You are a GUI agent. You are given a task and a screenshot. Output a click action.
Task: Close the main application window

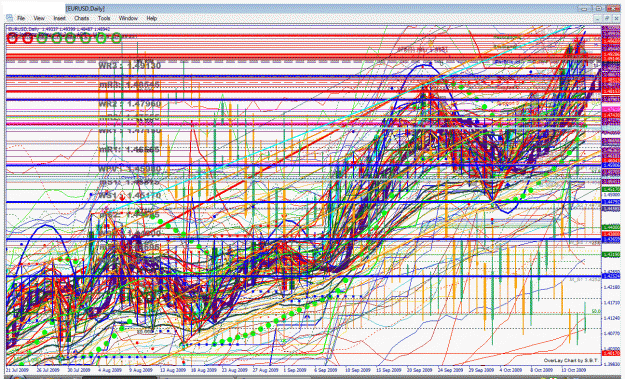[613, 8]
